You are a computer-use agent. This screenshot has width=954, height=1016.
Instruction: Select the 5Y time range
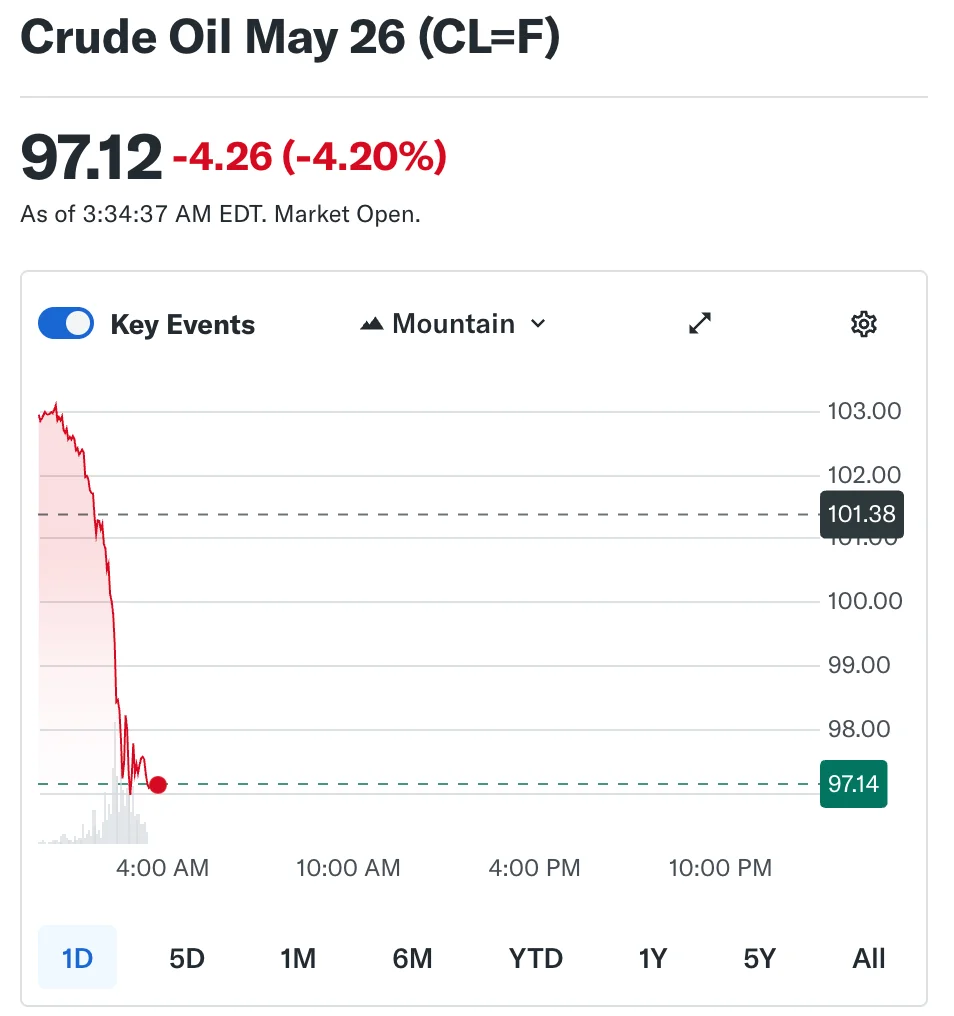pyautogui.click(x=760, y=958)
